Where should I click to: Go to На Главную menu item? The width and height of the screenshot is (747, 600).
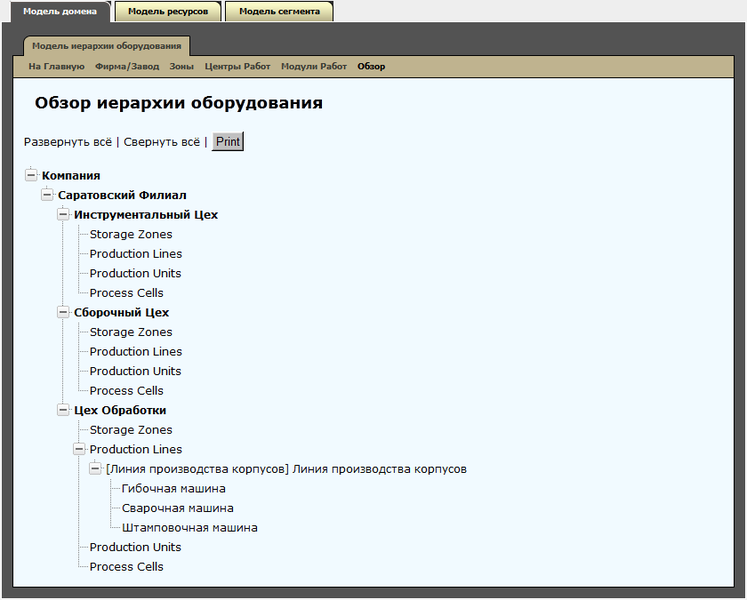coord(56,66)
